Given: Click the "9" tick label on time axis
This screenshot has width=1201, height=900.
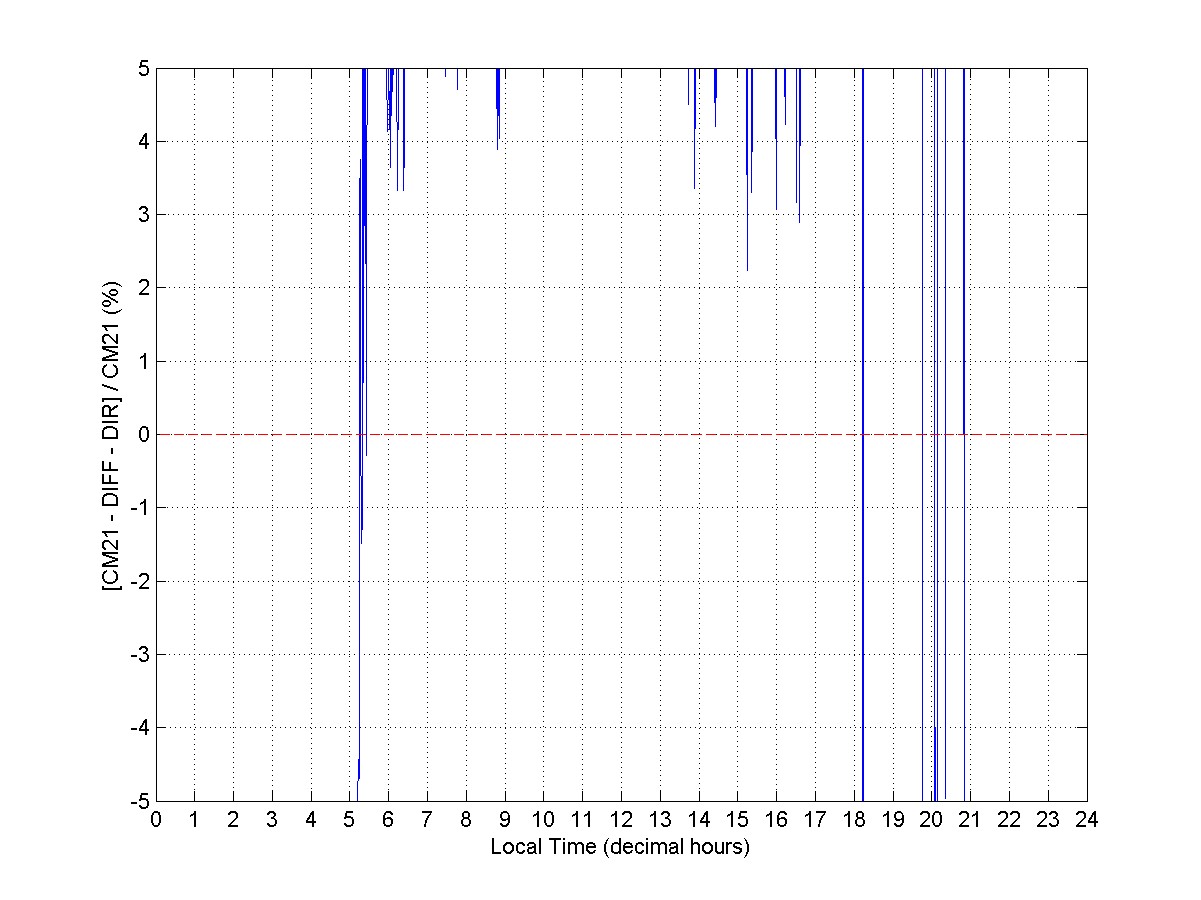Looking at the screenshot, I should (505, 819).
